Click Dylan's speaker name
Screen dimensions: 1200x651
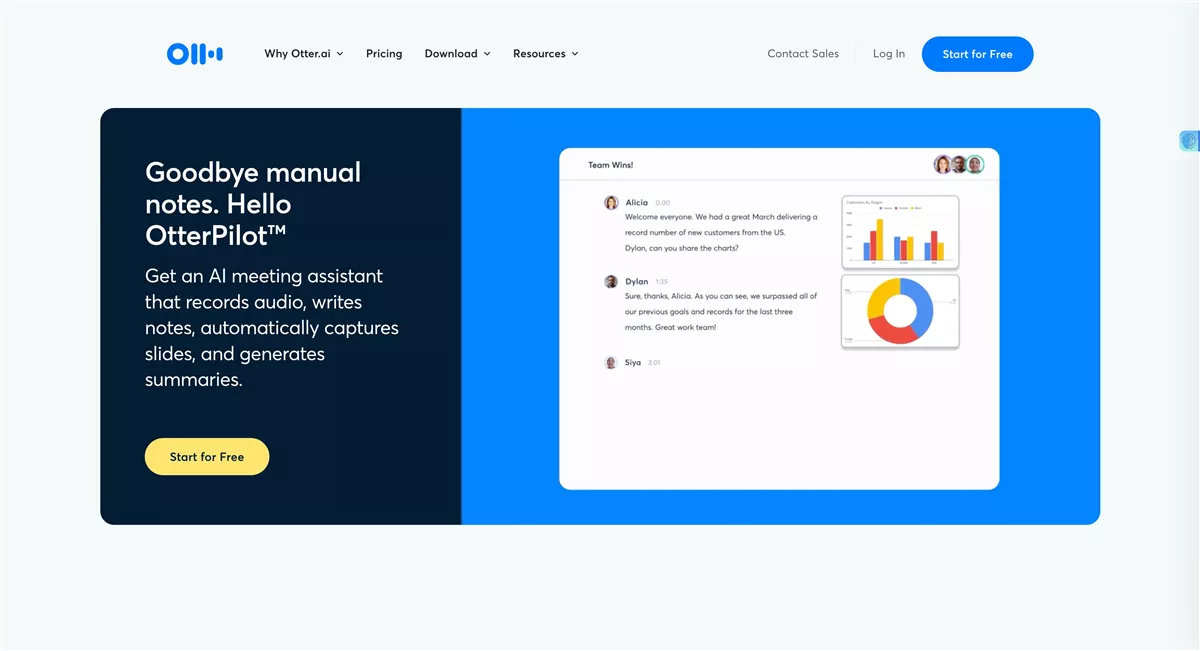[x=637, y=282]
